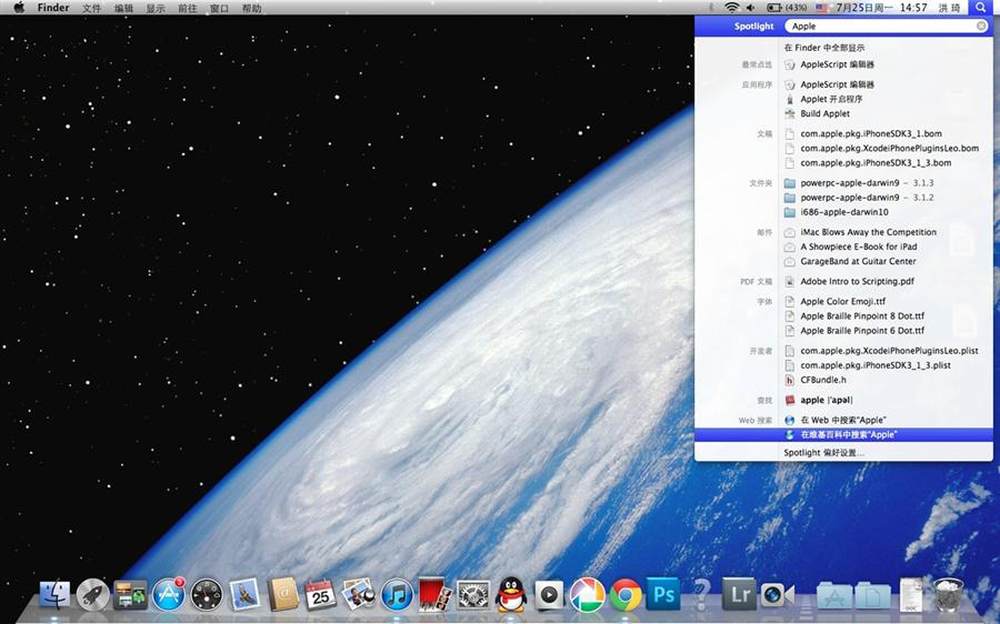Image resolution: width=1000 pixels, height=624 pixels.
Task: Open the Apple menu
Action: [x=18, y=8]
